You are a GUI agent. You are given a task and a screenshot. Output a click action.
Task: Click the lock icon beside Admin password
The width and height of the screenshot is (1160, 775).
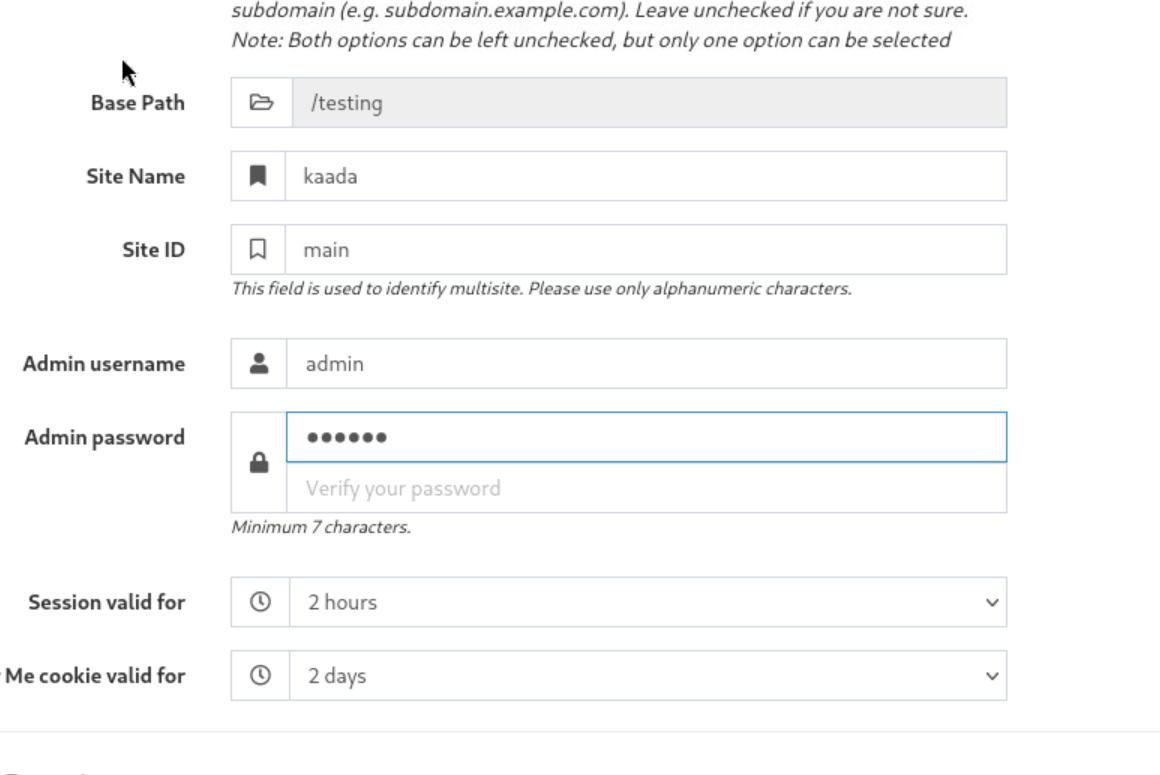click(259, 463)
